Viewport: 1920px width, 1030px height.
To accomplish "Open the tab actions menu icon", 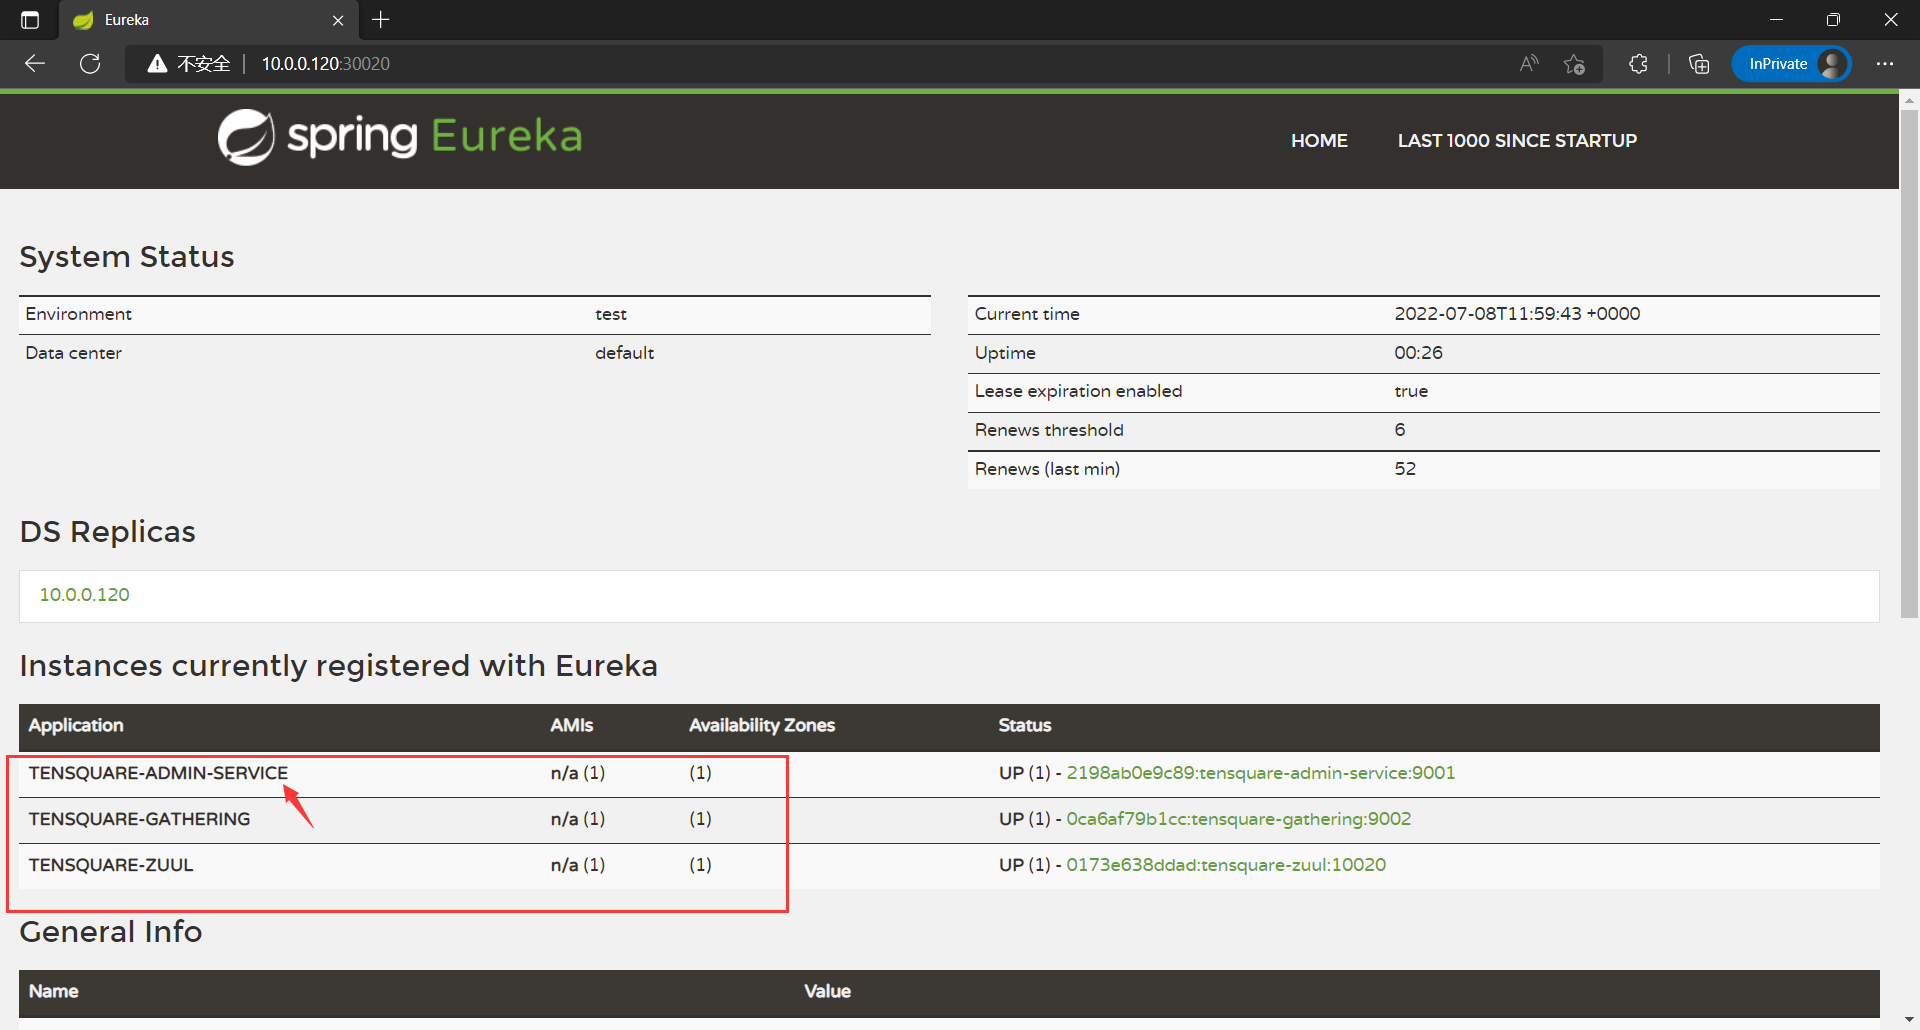I will coord(30,20).
